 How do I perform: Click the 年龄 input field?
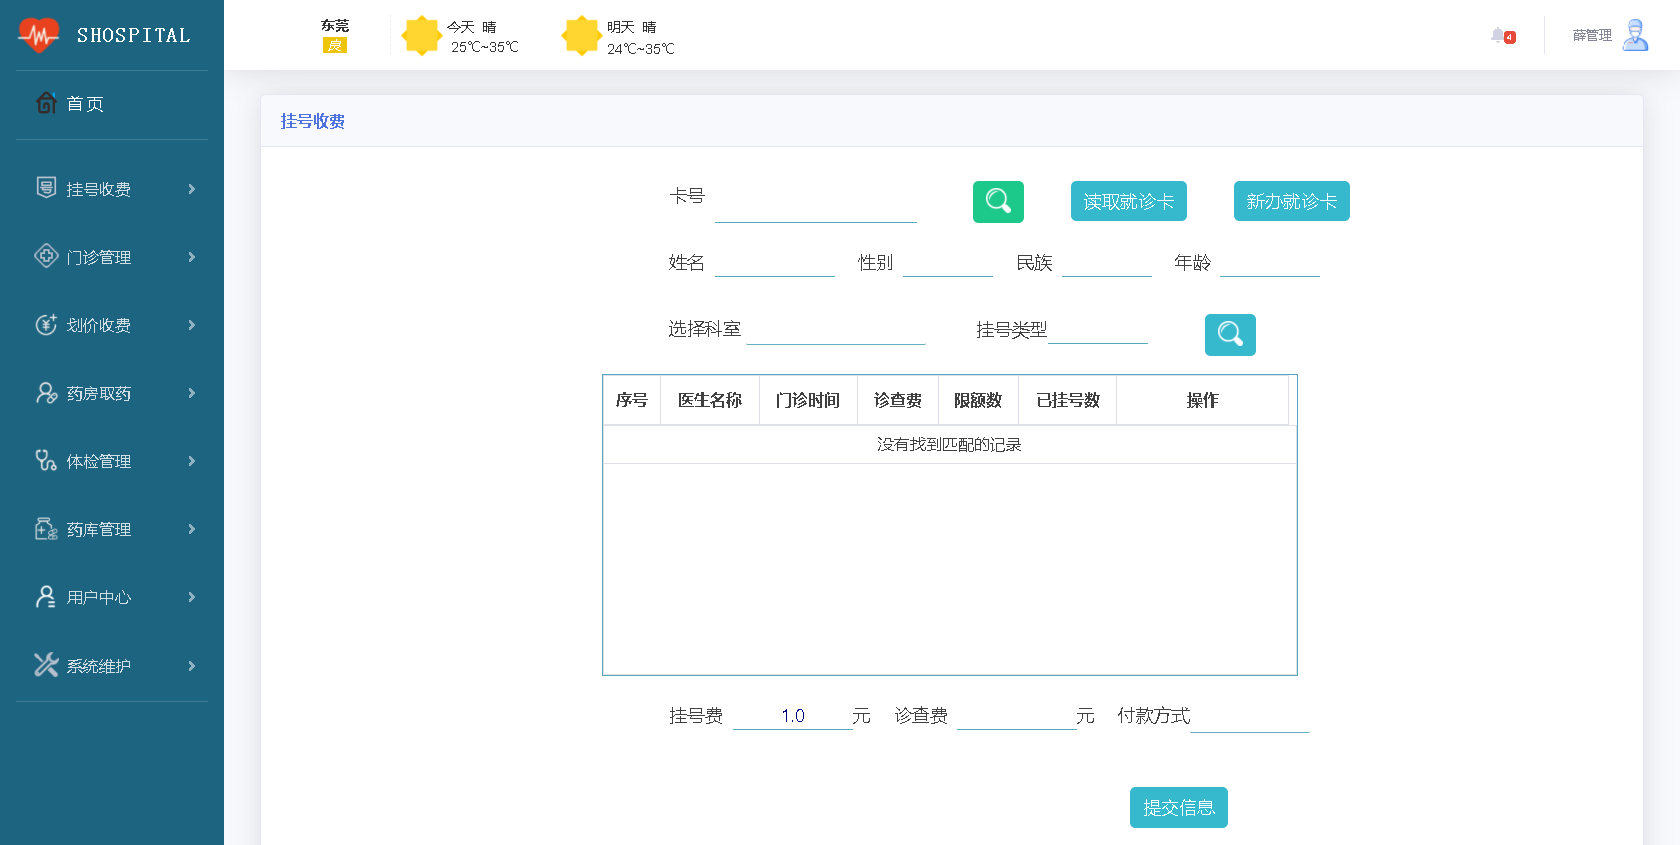click(x=1270, y=262)
